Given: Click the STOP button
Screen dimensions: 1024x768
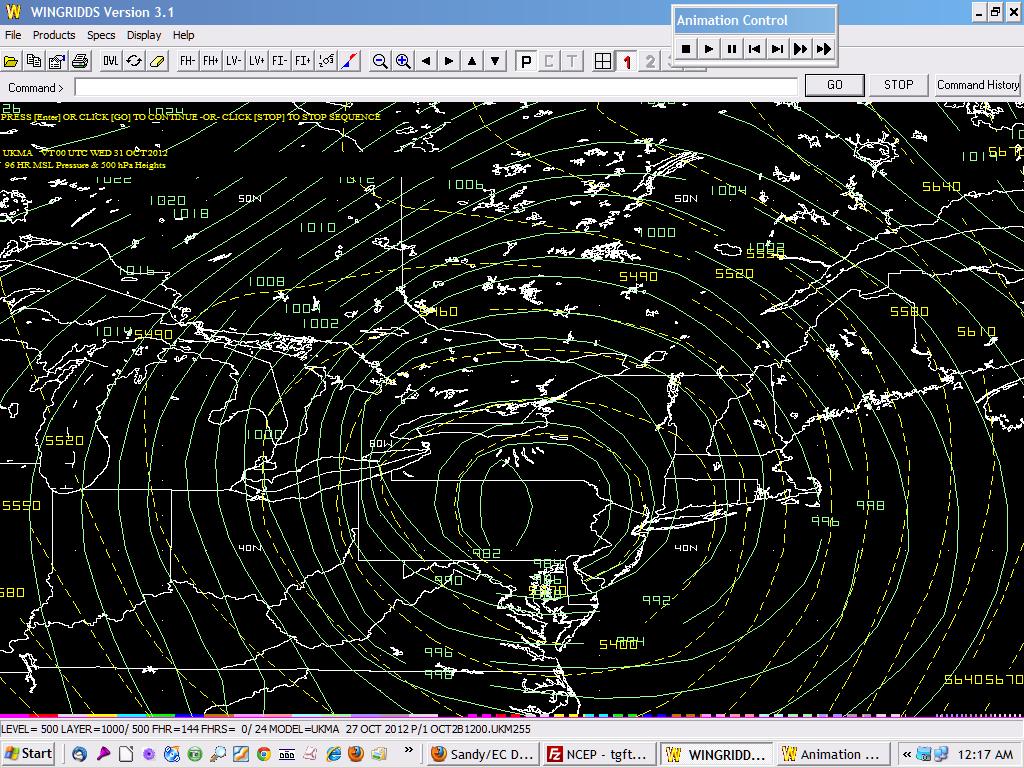Looking at the screenshot, I should point(899,85).
